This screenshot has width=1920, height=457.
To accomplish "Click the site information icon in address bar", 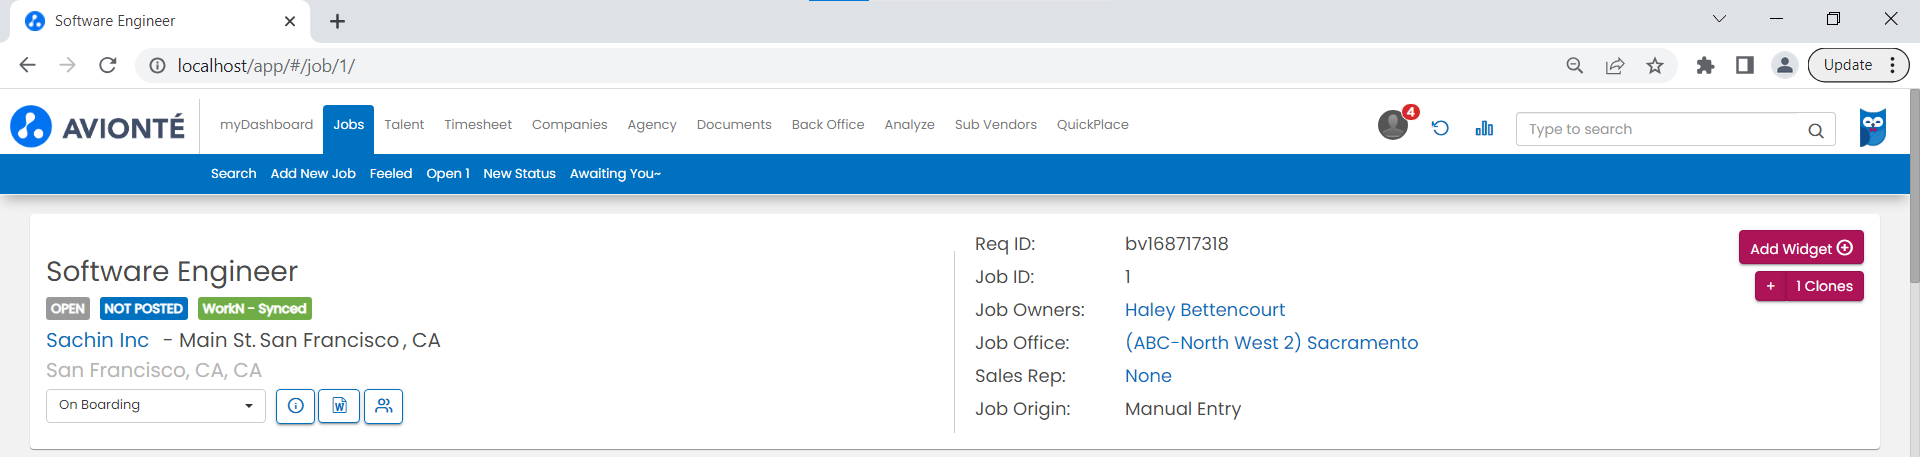I will (157, 66).
